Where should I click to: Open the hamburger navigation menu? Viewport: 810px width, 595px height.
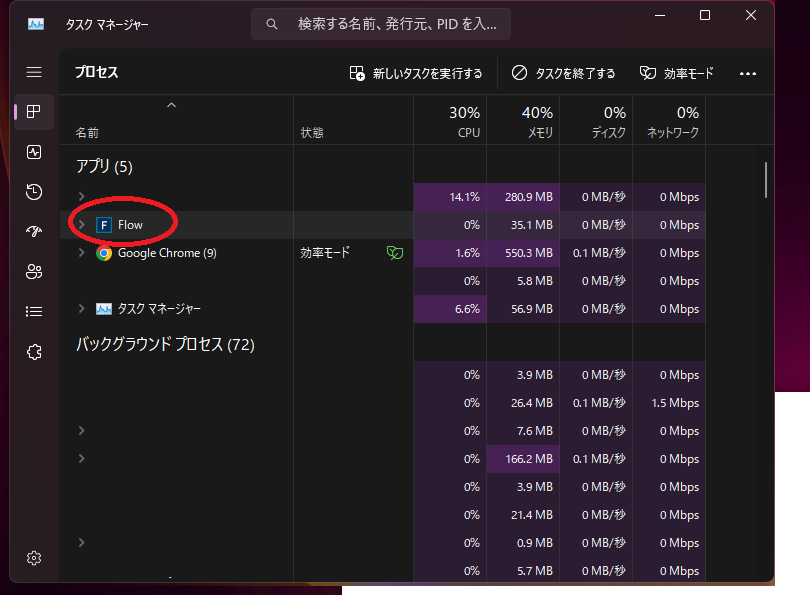click(34, 72)
